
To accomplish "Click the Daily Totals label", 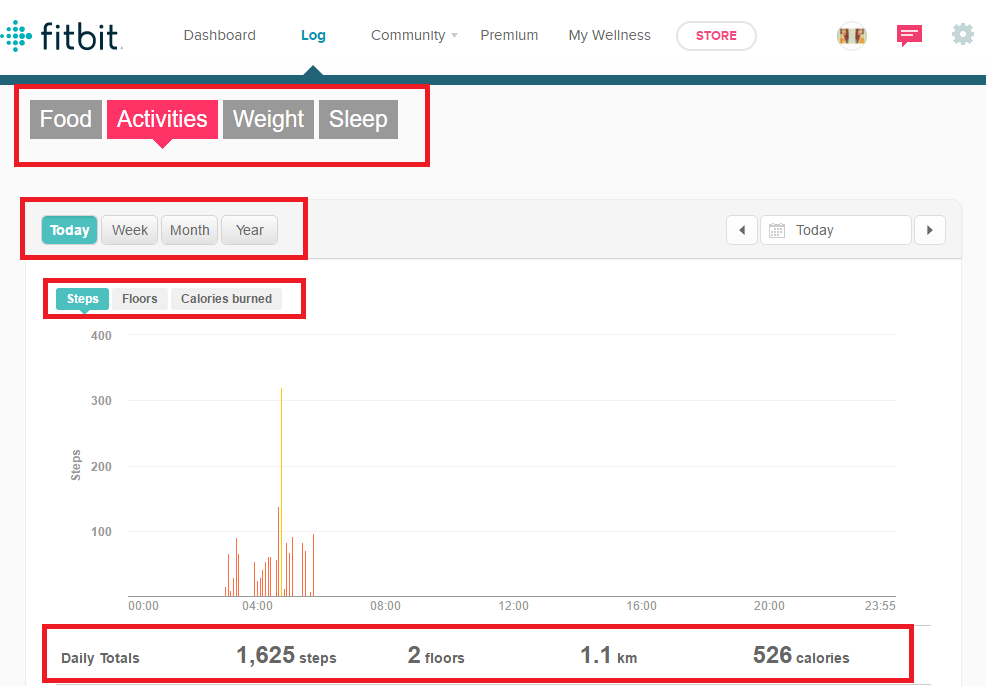I will 100,658.
